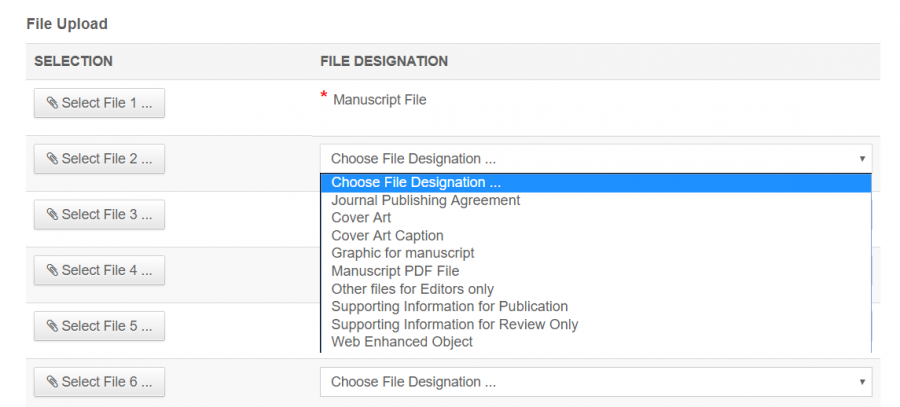Select 'Choose File Designation ...' highlighted option
This screenshot has width=900, height=407.
pyautogui.click(x=416, y=182)
